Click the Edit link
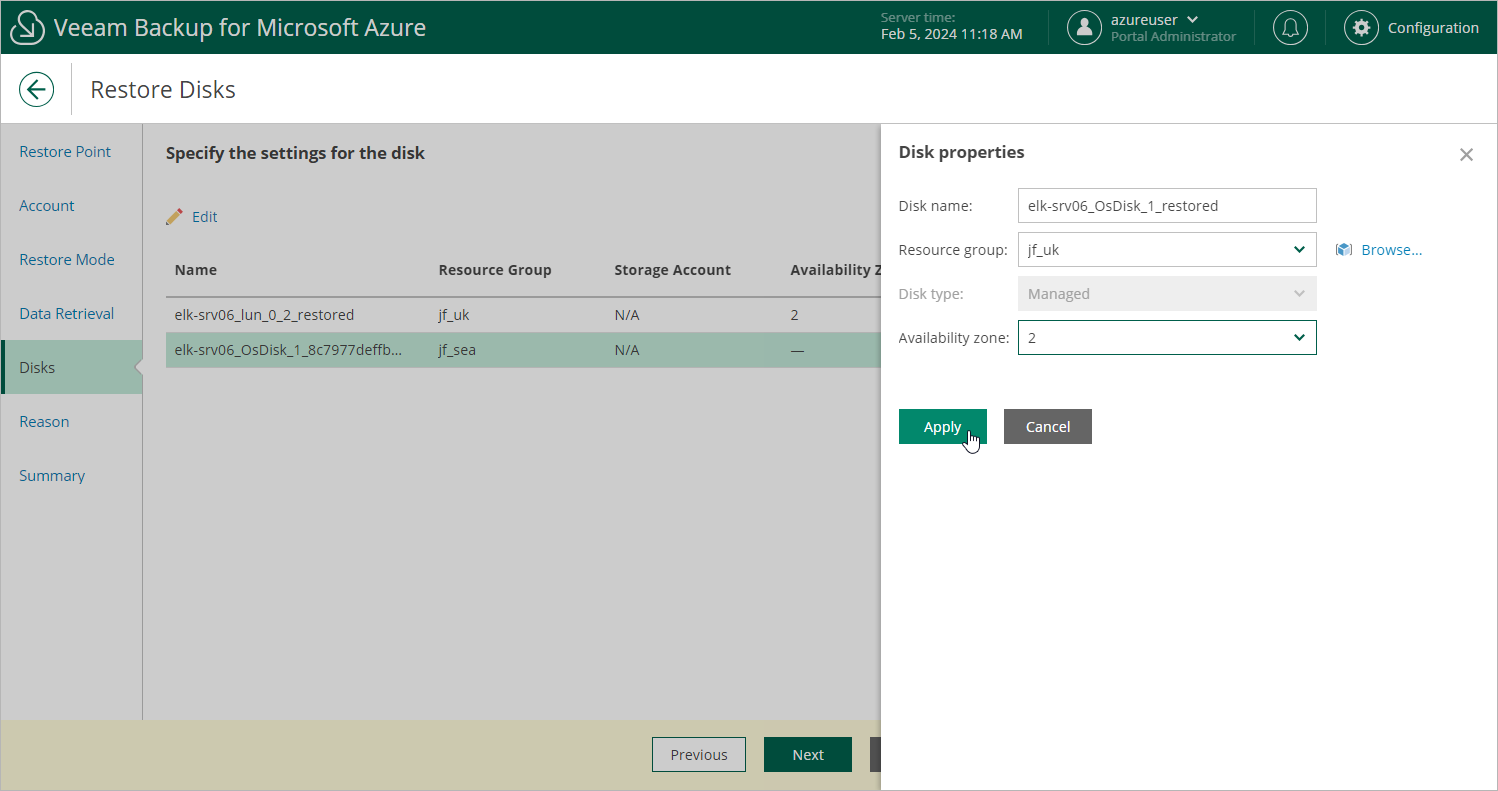This screenshot has height=791, width=1498. coord(205,216)
